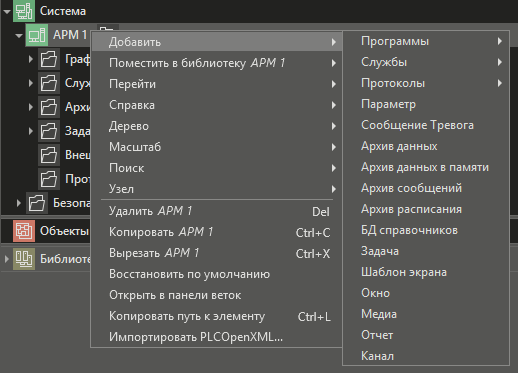Add a Сообщение Тревога item

(426, 125)
